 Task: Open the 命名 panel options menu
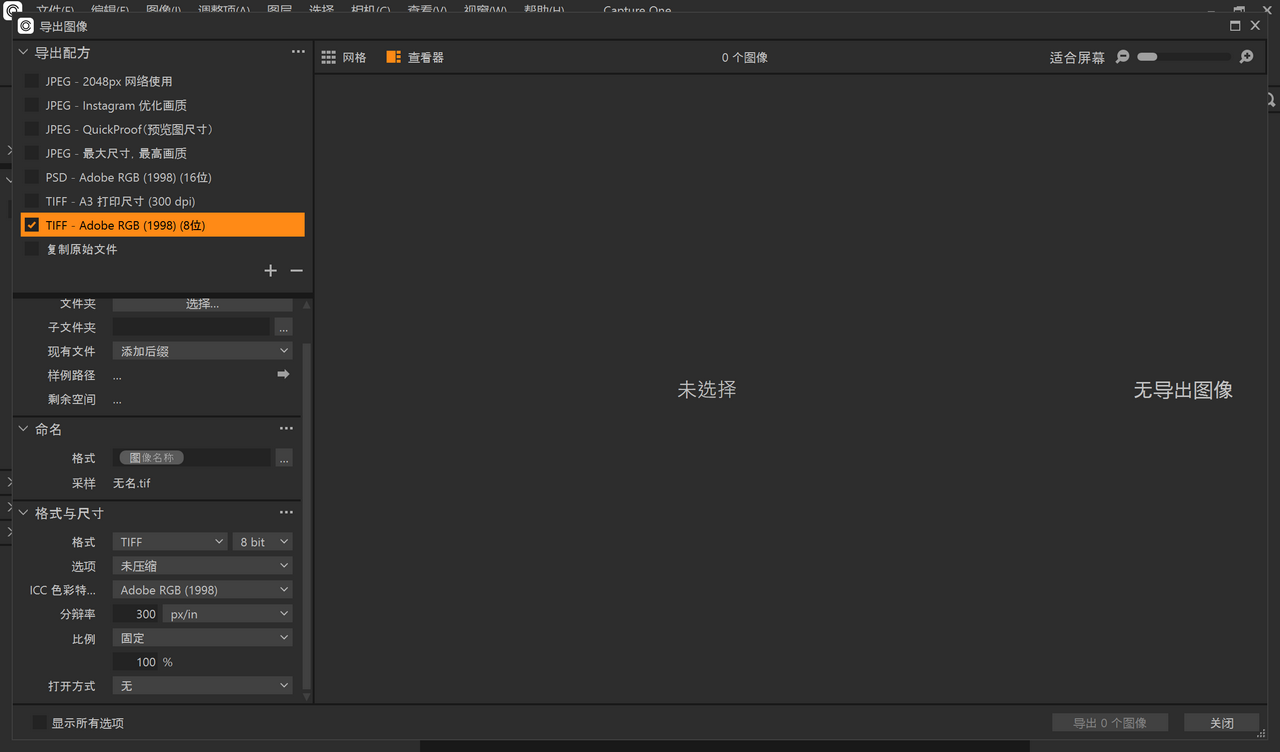286,428
